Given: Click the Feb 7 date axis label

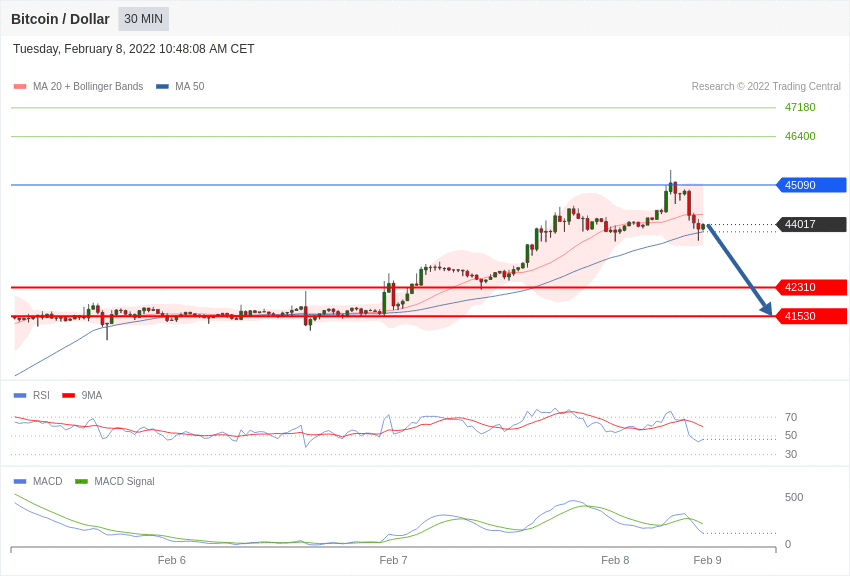Looking at the screenshot, I should [394, 560].
